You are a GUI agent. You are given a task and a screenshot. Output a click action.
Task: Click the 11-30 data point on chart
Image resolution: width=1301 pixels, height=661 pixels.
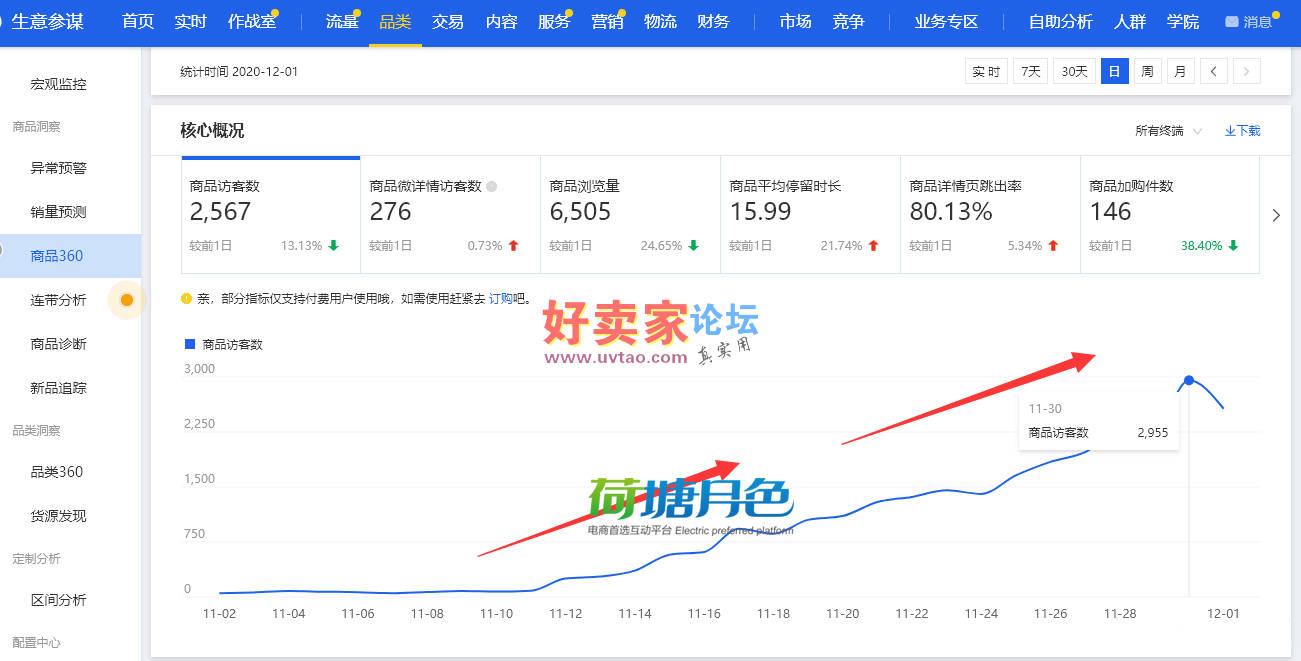[1188, 380]
